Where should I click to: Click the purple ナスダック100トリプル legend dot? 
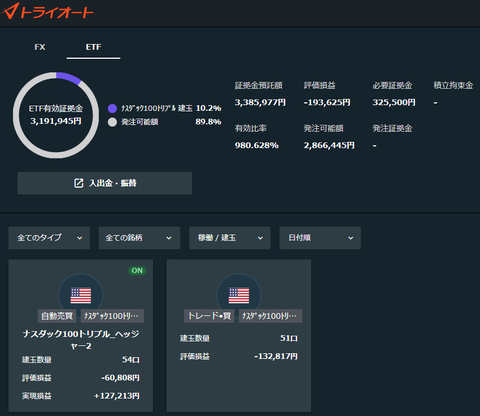coord(112,108)
